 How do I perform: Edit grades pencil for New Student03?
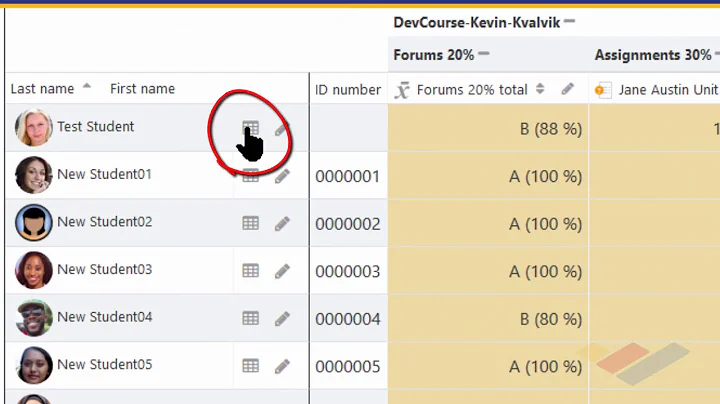282,271
